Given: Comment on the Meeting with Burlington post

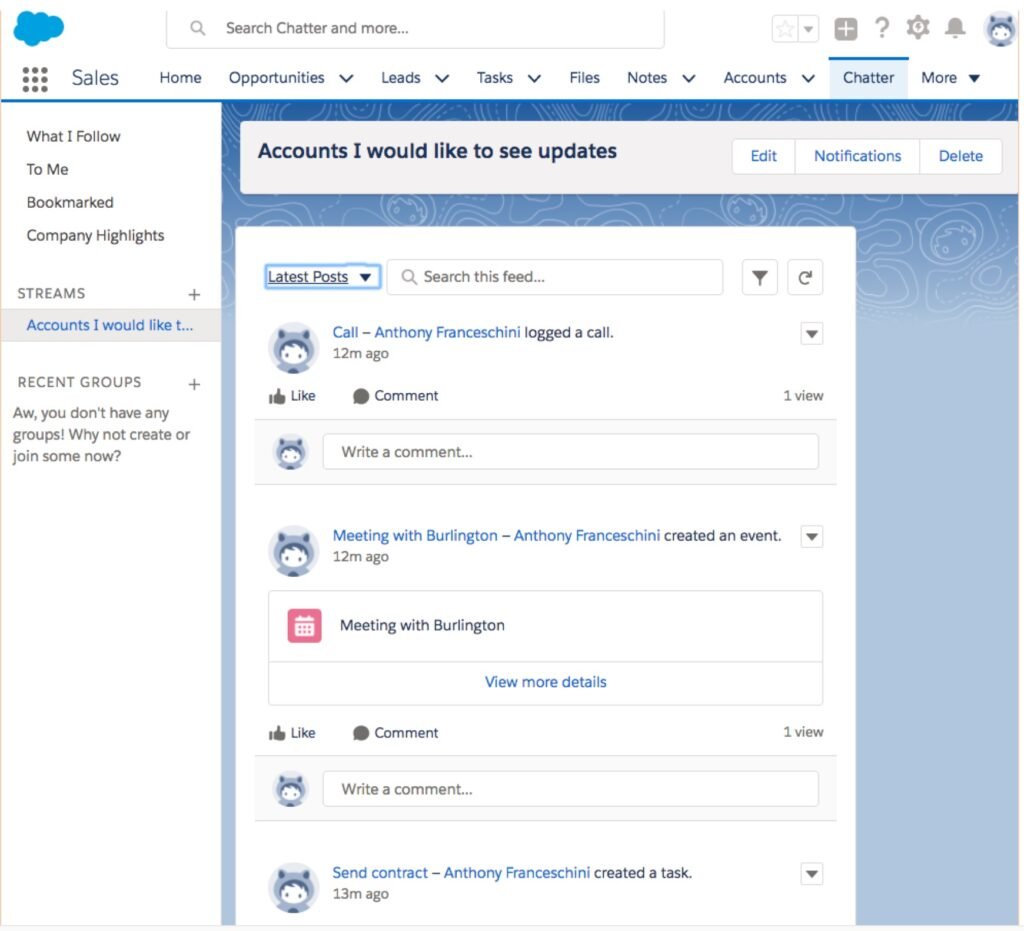Looking at the screenshot, I should click(395, 733).
